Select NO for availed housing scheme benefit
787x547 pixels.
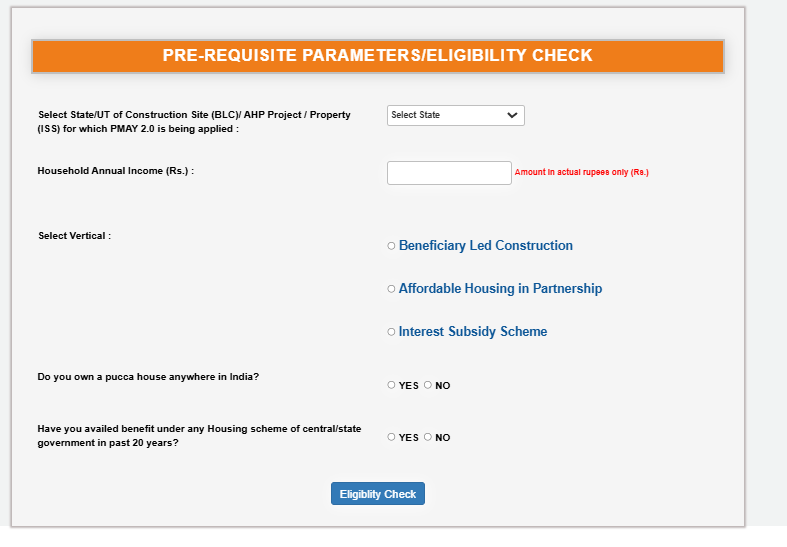point(428,437)
